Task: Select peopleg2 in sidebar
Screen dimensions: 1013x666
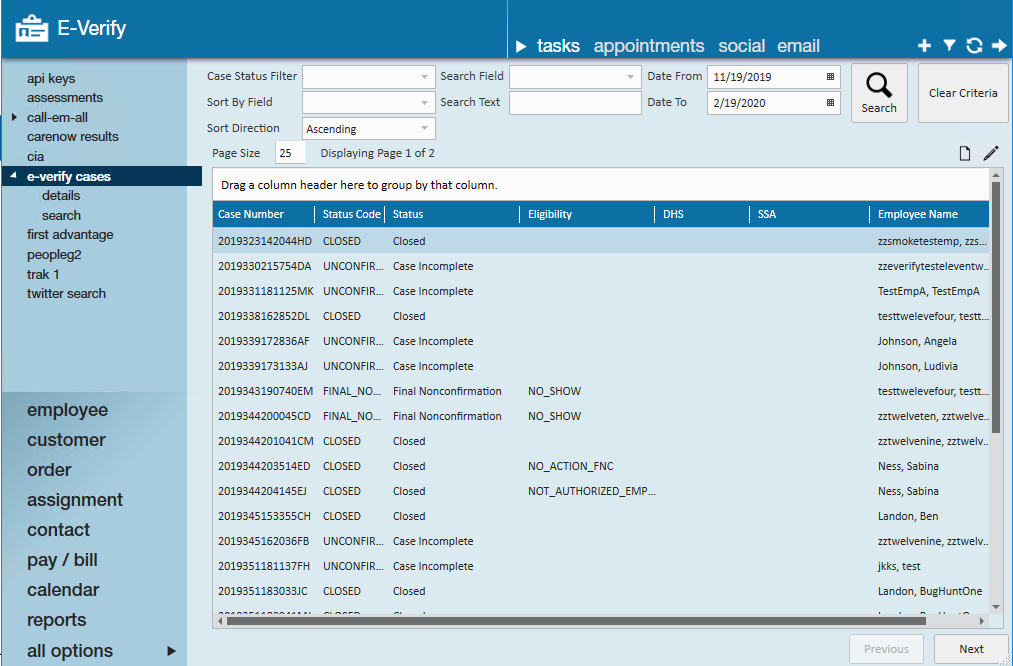Action: 54,255
